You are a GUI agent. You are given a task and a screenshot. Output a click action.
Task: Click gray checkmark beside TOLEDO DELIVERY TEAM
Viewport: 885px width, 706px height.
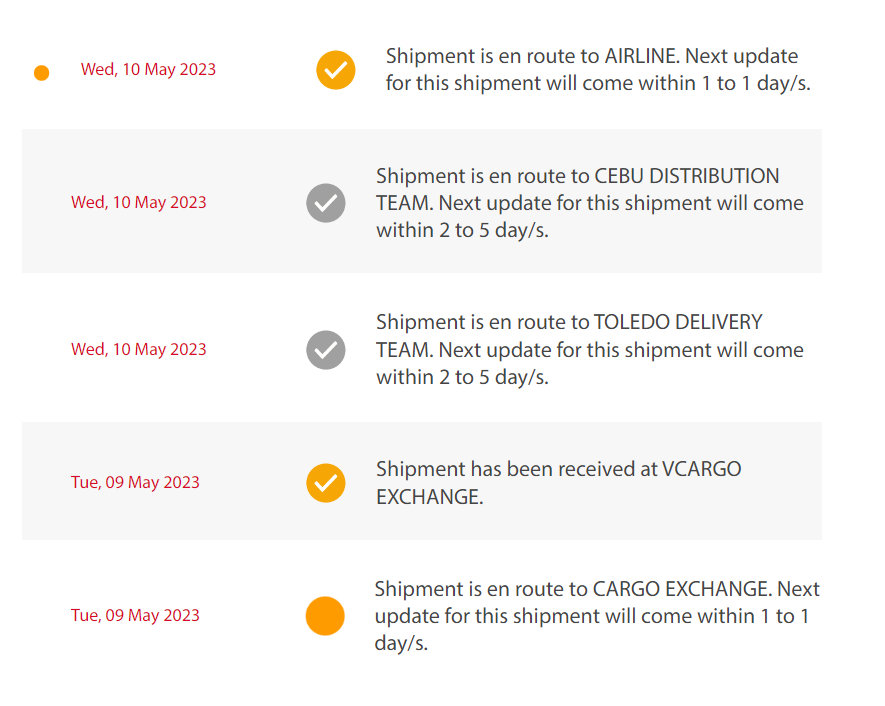point(326,350)
